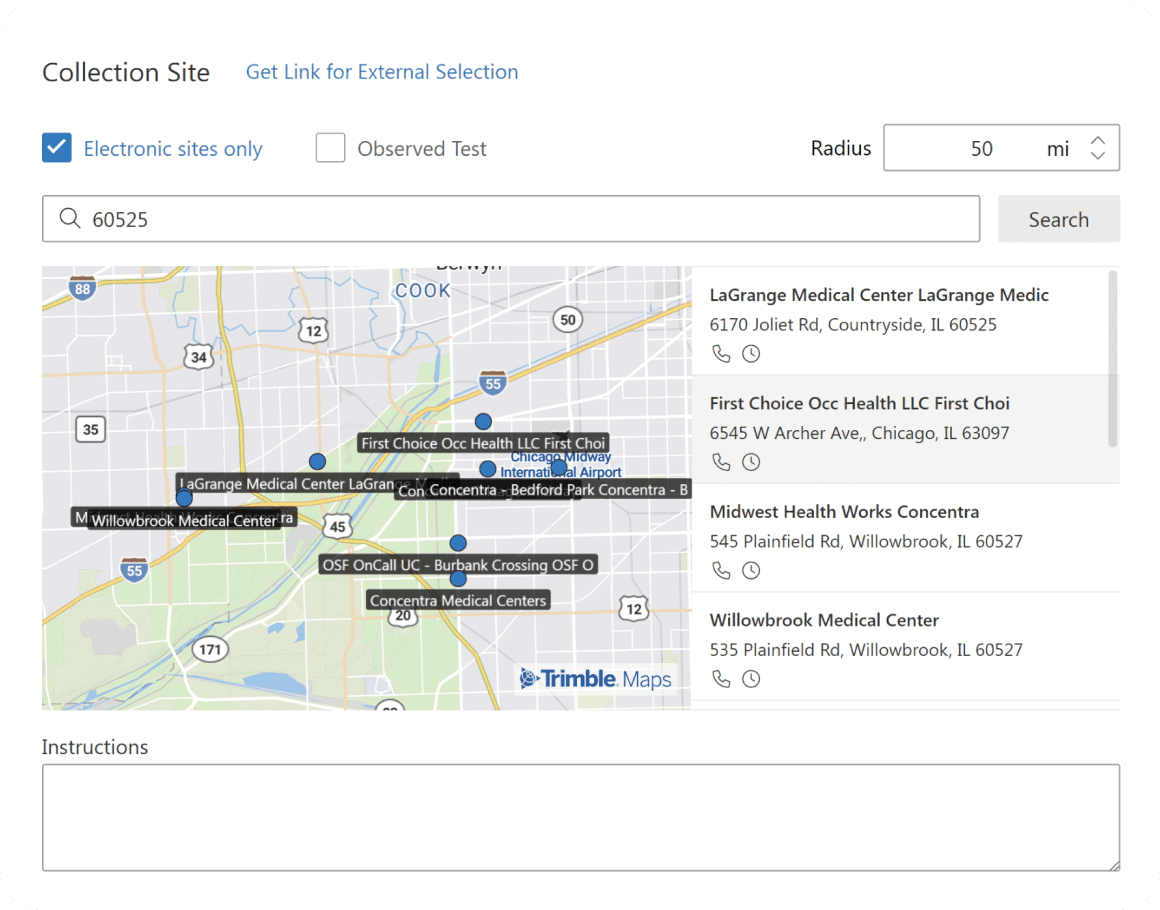This screenshot has width=1160, height=910.
Task: Select Midwest Health Works Concentra result
Action: point(906,538)
